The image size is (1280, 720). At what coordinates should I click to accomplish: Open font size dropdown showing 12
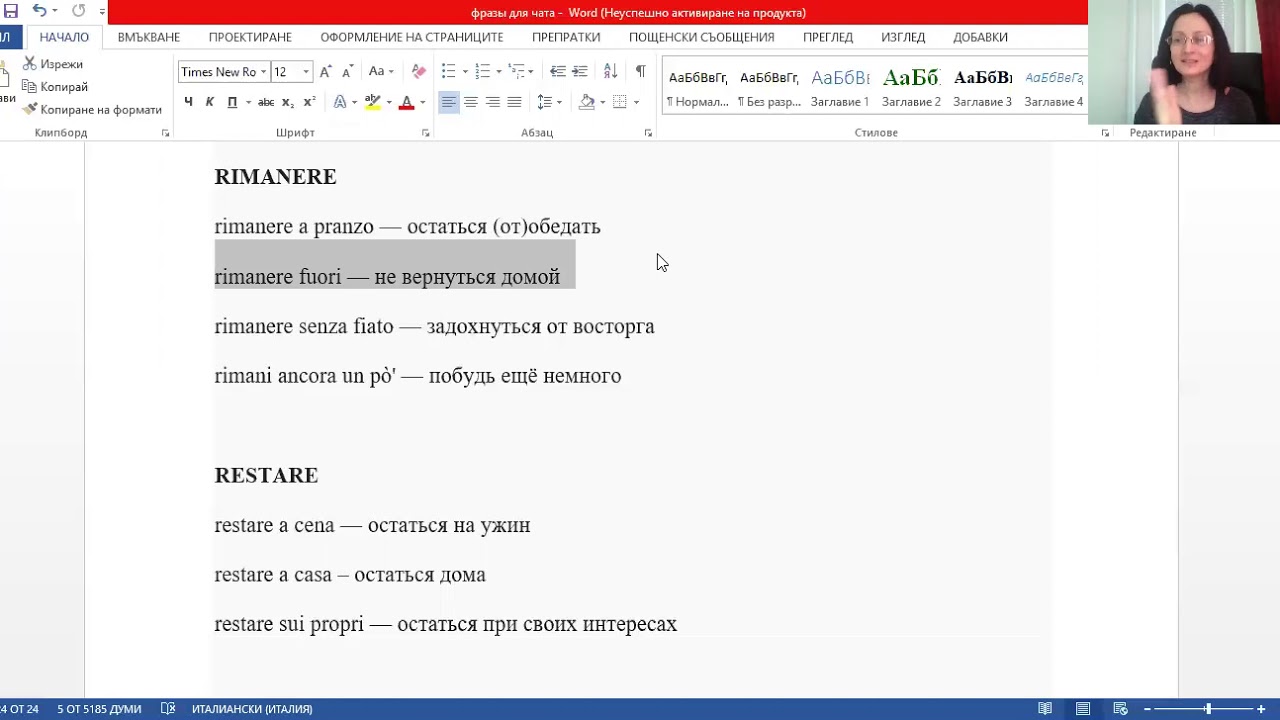306,72
